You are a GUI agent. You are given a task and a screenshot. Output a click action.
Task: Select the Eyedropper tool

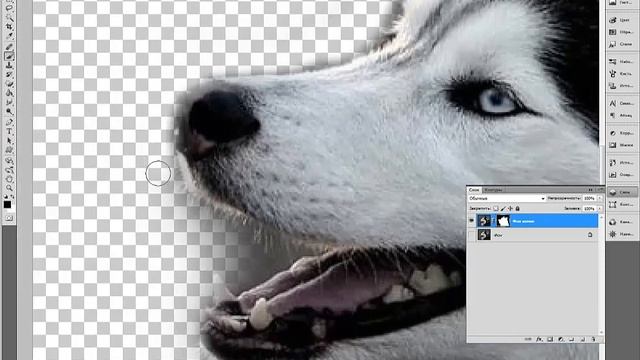click(x=9, y=36)
